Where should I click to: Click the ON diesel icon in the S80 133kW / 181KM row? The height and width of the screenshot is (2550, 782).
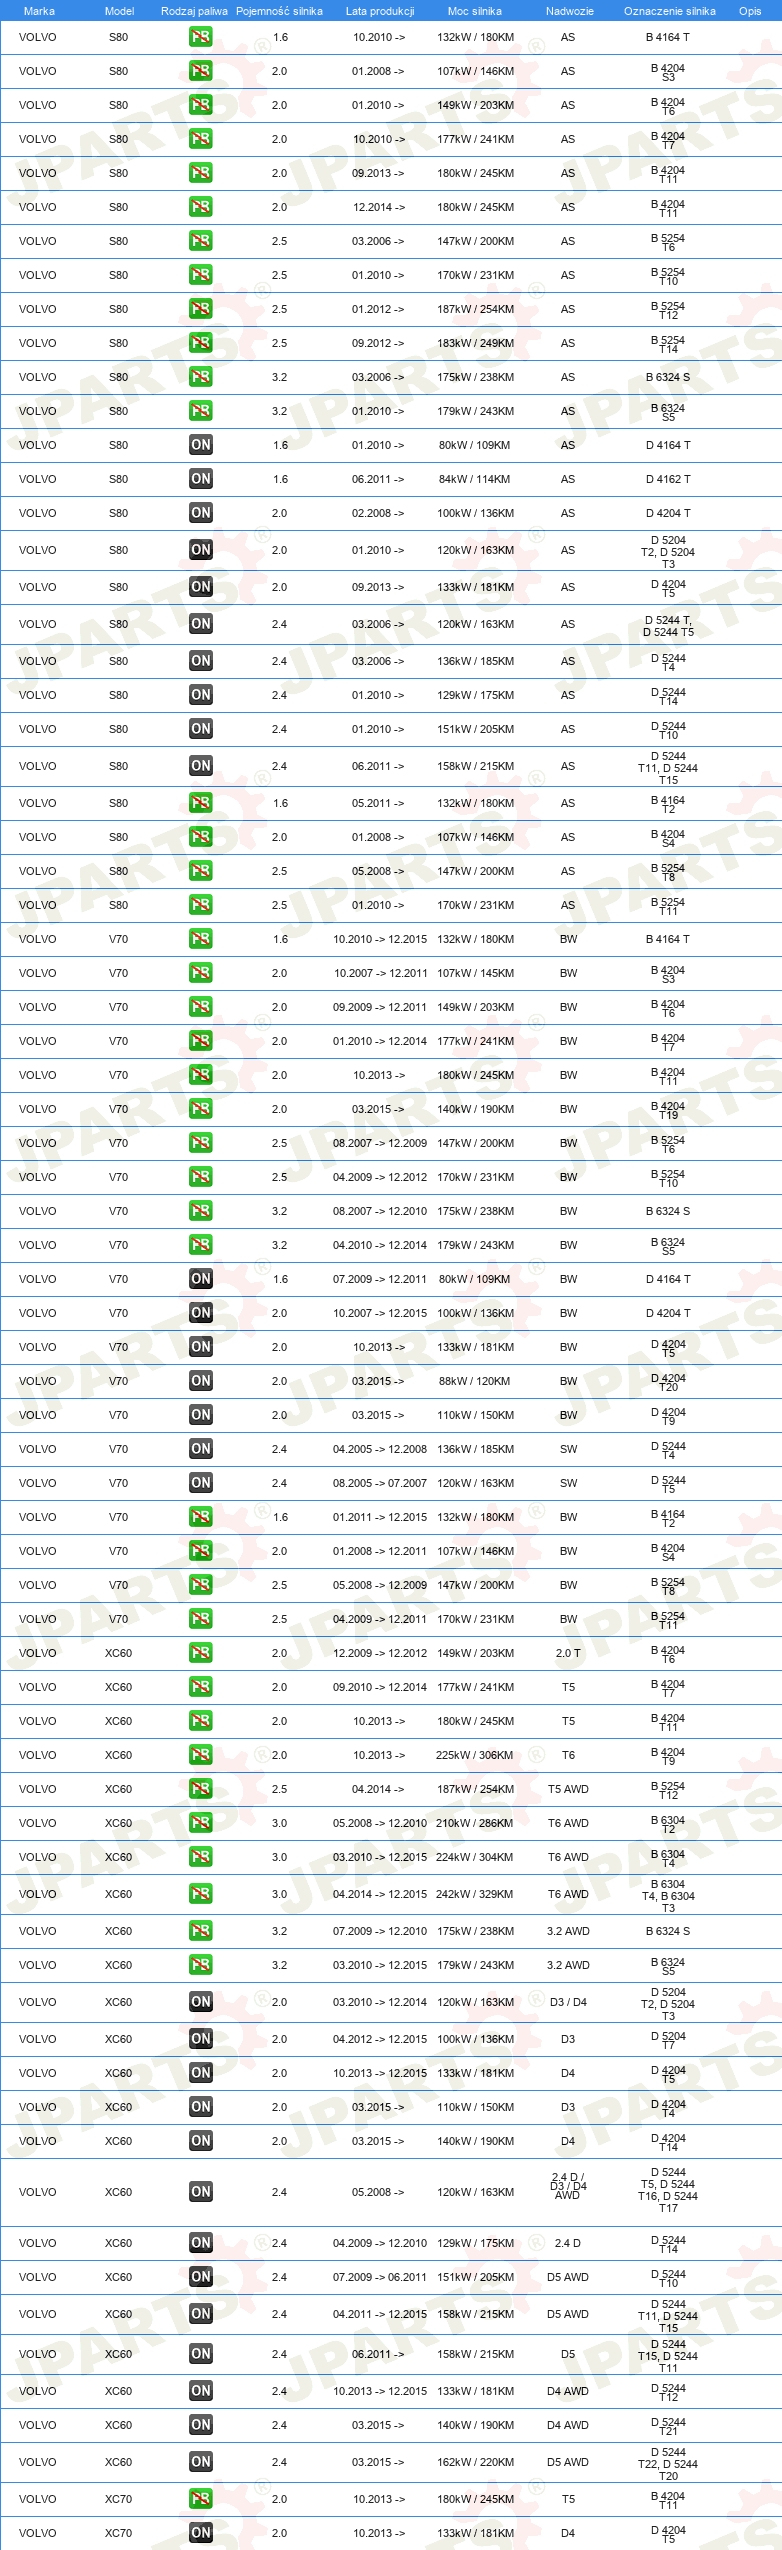[x=201, y=587]
